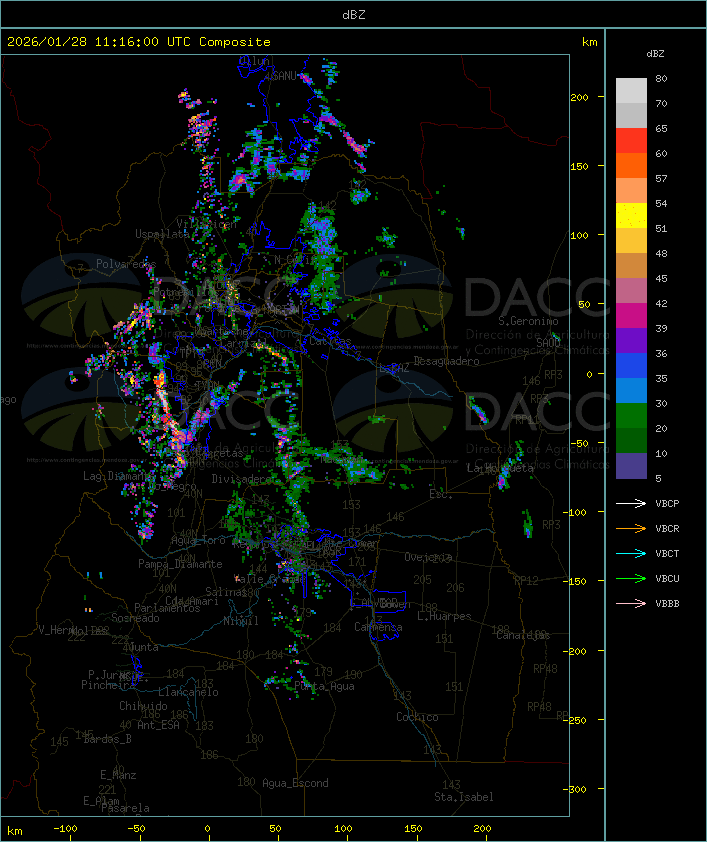Click the 150 tick on the bottom axis
707x842 pixels.
point(413,829)
